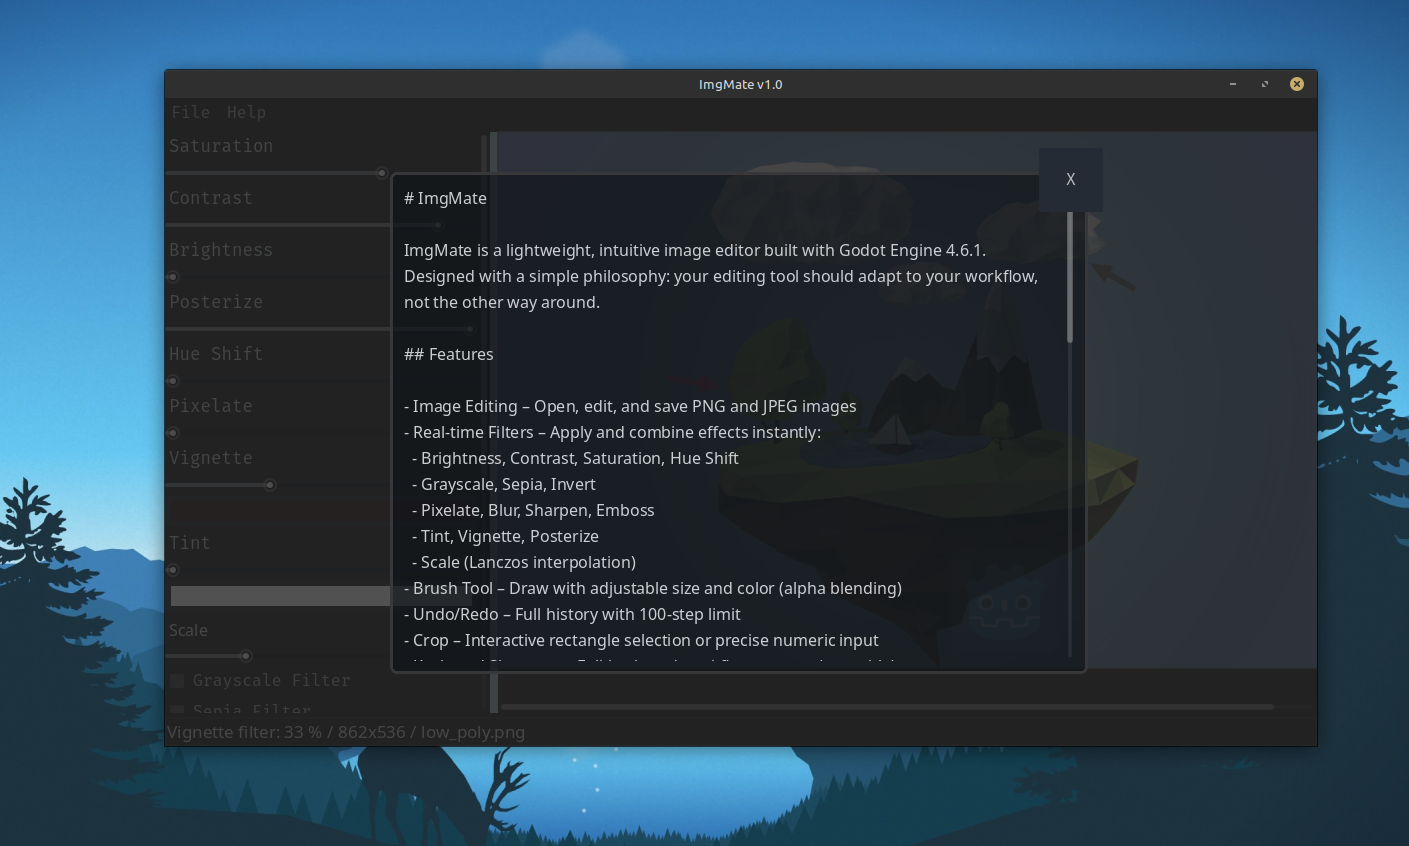Click the Pixelate slider handle
Viewport: 1409px width, 846px height.
pos(173,433)
